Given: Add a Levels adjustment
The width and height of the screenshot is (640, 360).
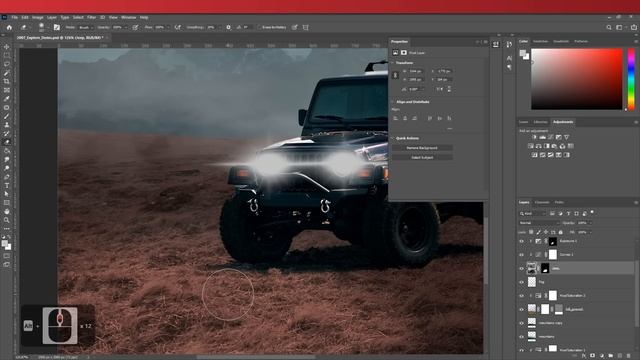Looking at the screenshot, I should tap(542, 137).
